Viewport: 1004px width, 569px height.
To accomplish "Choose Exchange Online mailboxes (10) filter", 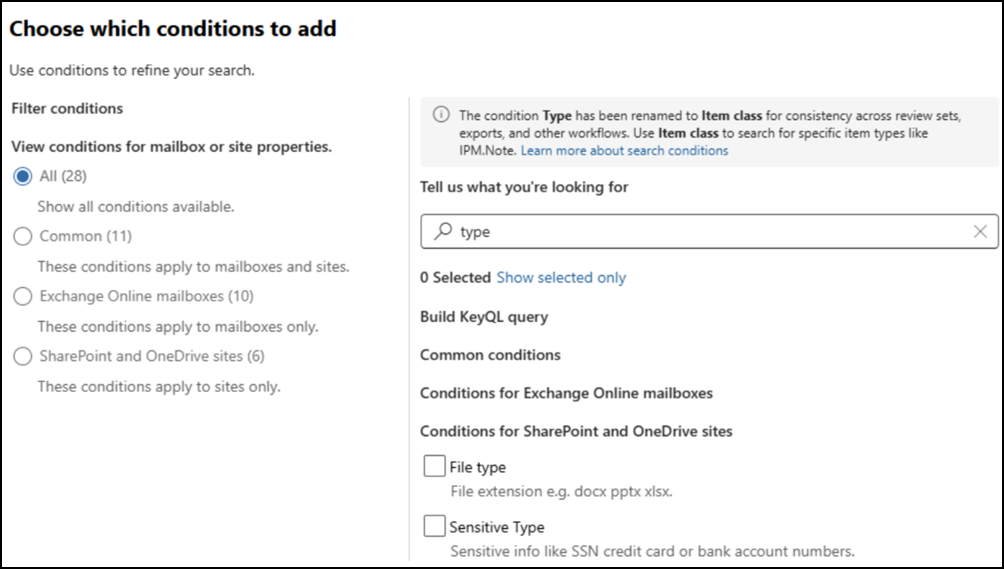I will pos(23,296).
